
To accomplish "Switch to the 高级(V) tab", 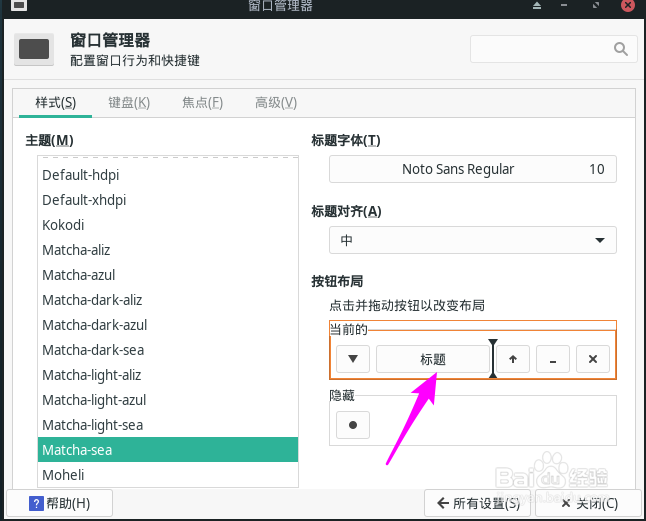I will coord(276,103).
